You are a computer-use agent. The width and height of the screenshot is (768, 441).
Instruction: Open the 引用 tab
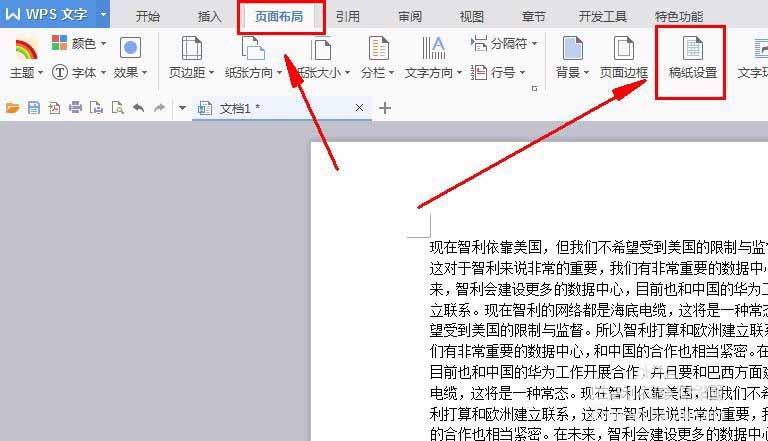coord(348,17)
